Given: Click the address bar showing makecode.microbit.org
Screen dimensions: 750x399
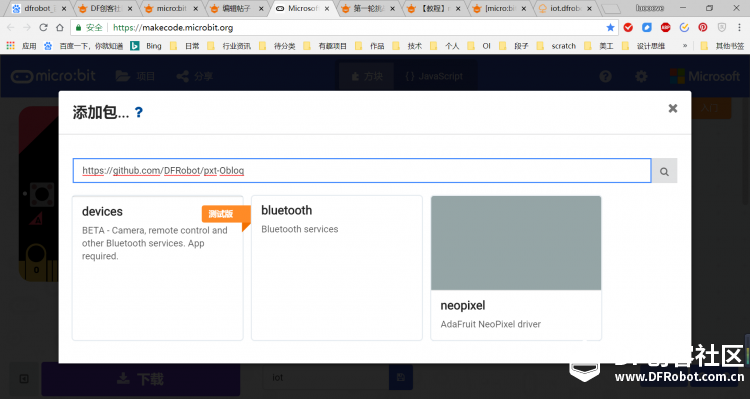Looking at the screenshot, I should (344, 28).
